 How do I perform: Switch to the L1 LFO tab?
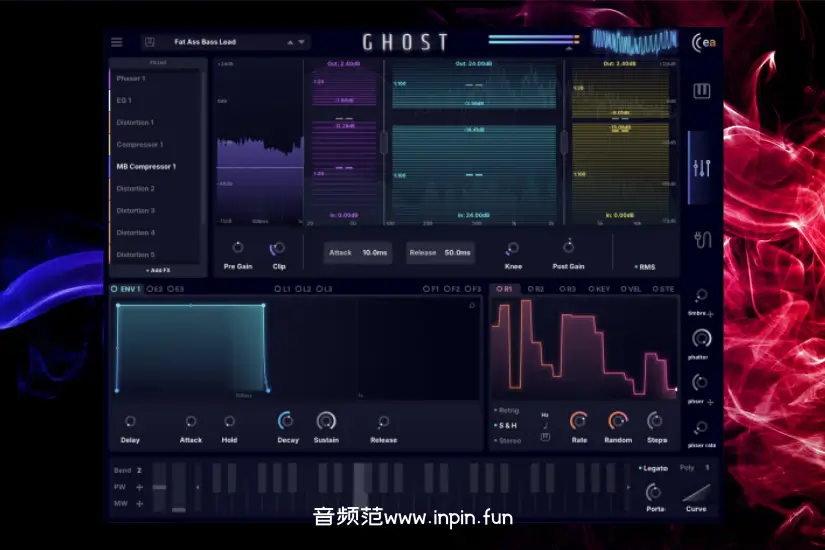pyautogui.click(x=283, y=289)
